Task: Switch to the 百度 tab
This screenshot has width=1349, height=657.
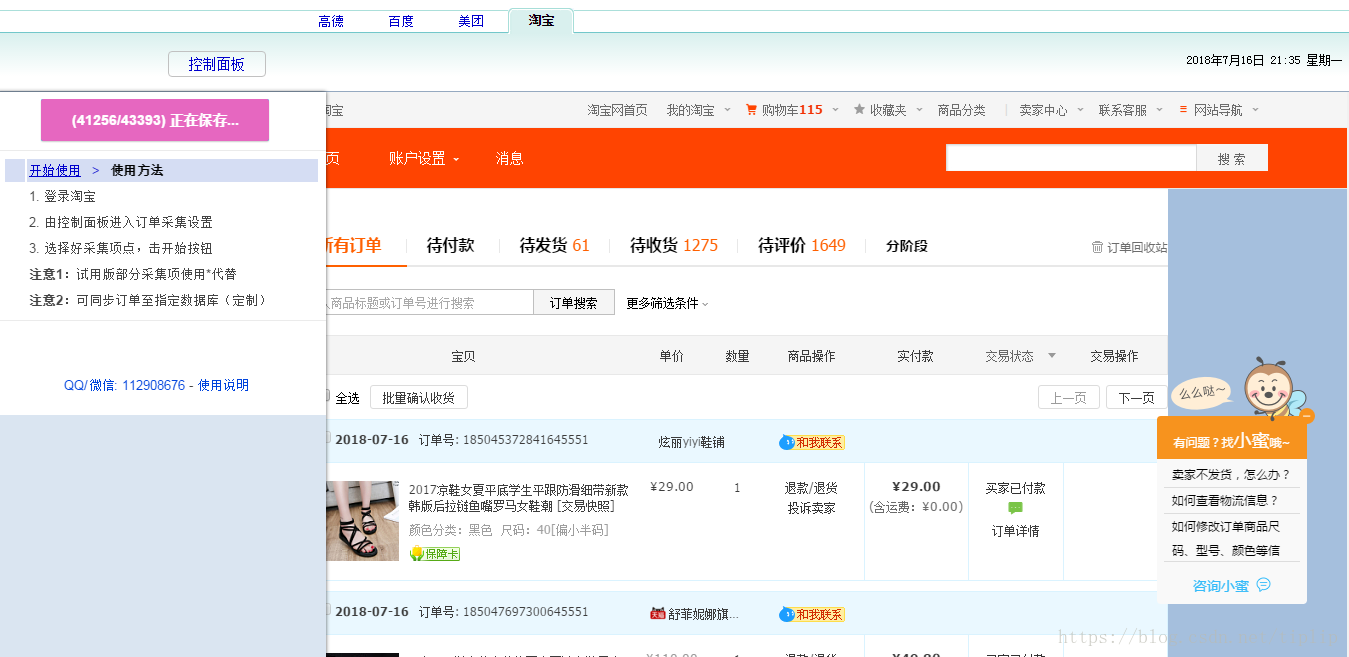Action: [x=401, y=21]
